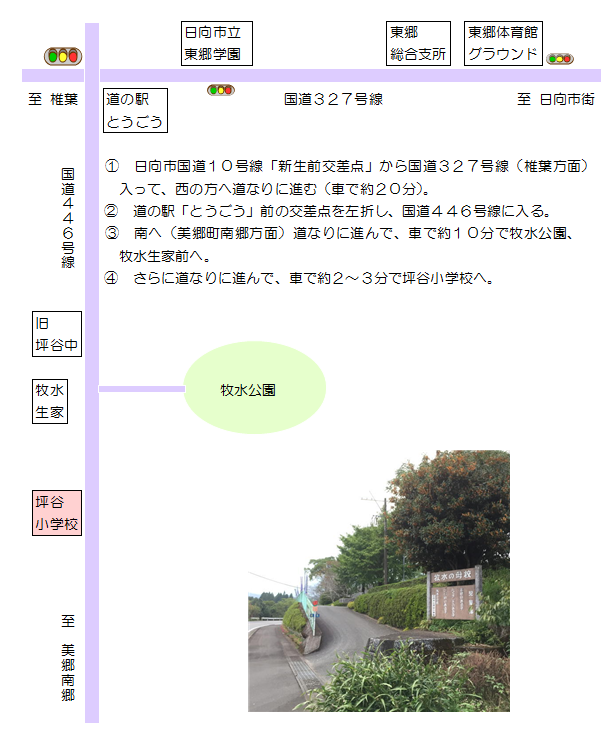Click the pink 坪谷小学校 box
This screenshot has height=737, width=615.
tap(57, 513)
